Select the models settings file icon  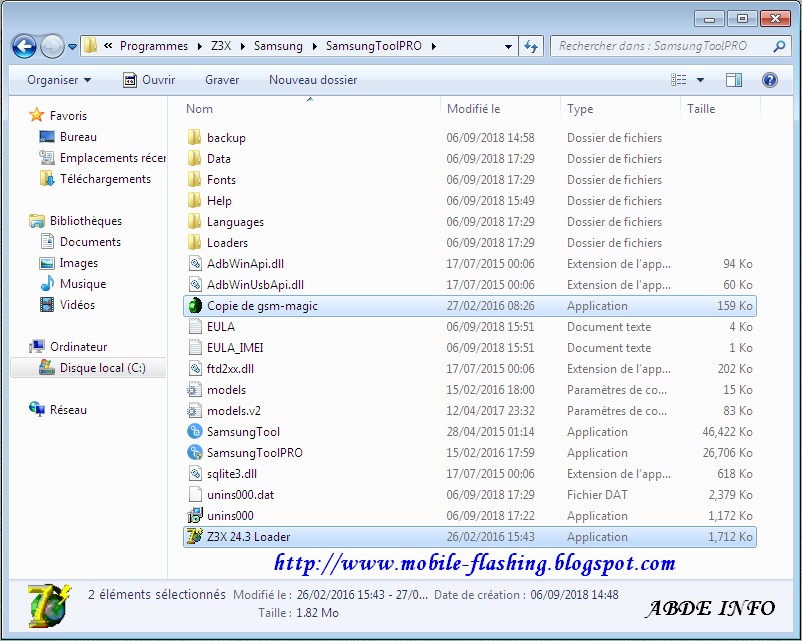click(194, 390)
